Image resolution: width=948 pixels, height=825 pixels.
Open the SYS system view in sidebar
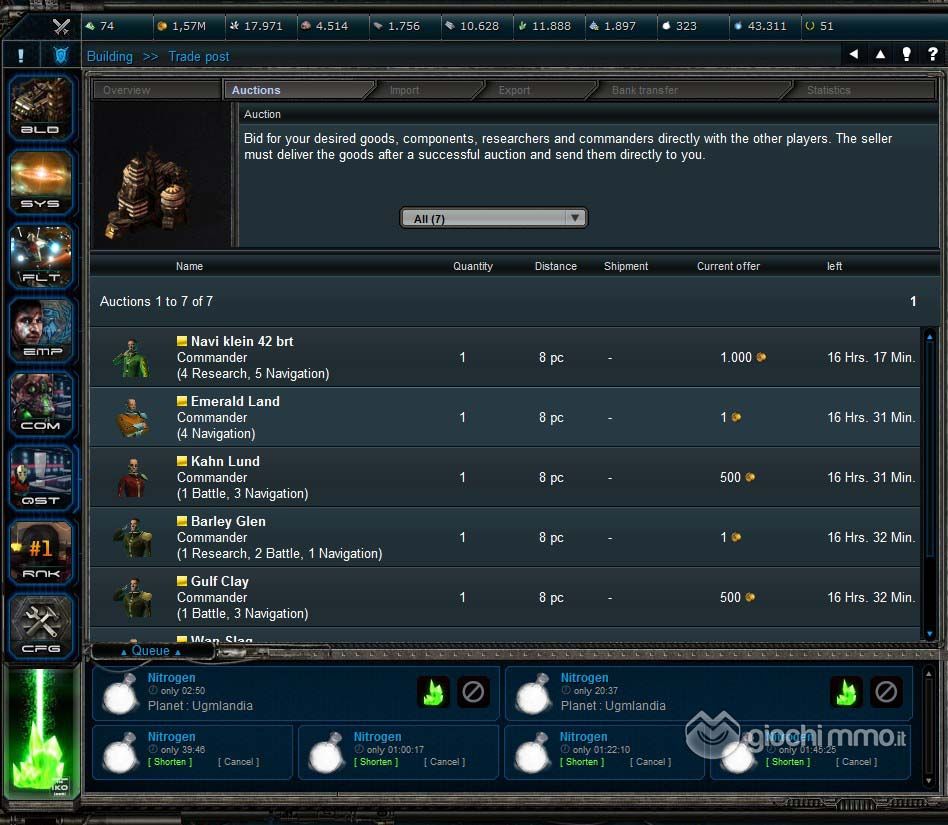click(x=41, y=183)
